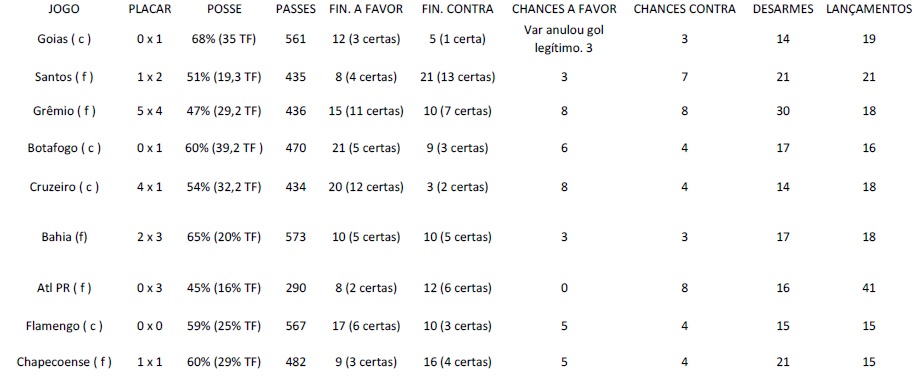Click the Bahia (f) row label
Screen dimensions: 916x383
[x=64, y=238]
